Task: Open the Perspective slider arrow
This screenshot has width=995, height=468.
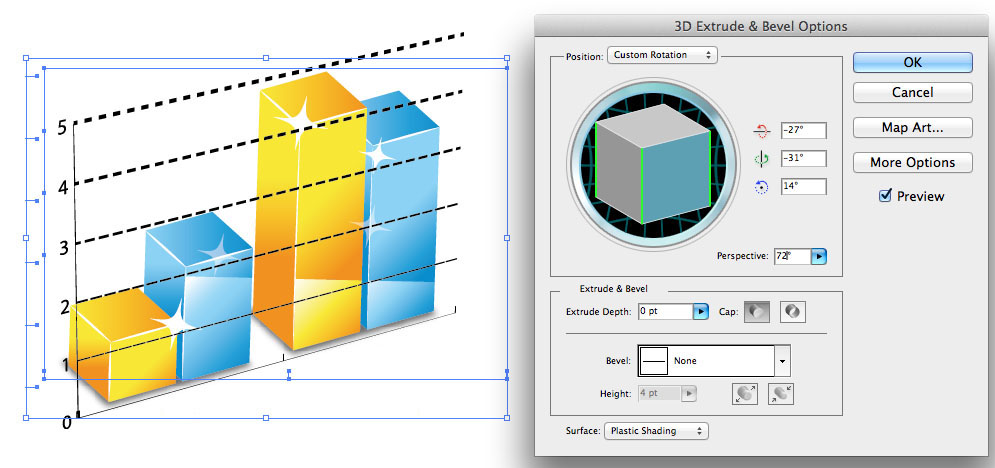Action: click(x=820, y=257)
